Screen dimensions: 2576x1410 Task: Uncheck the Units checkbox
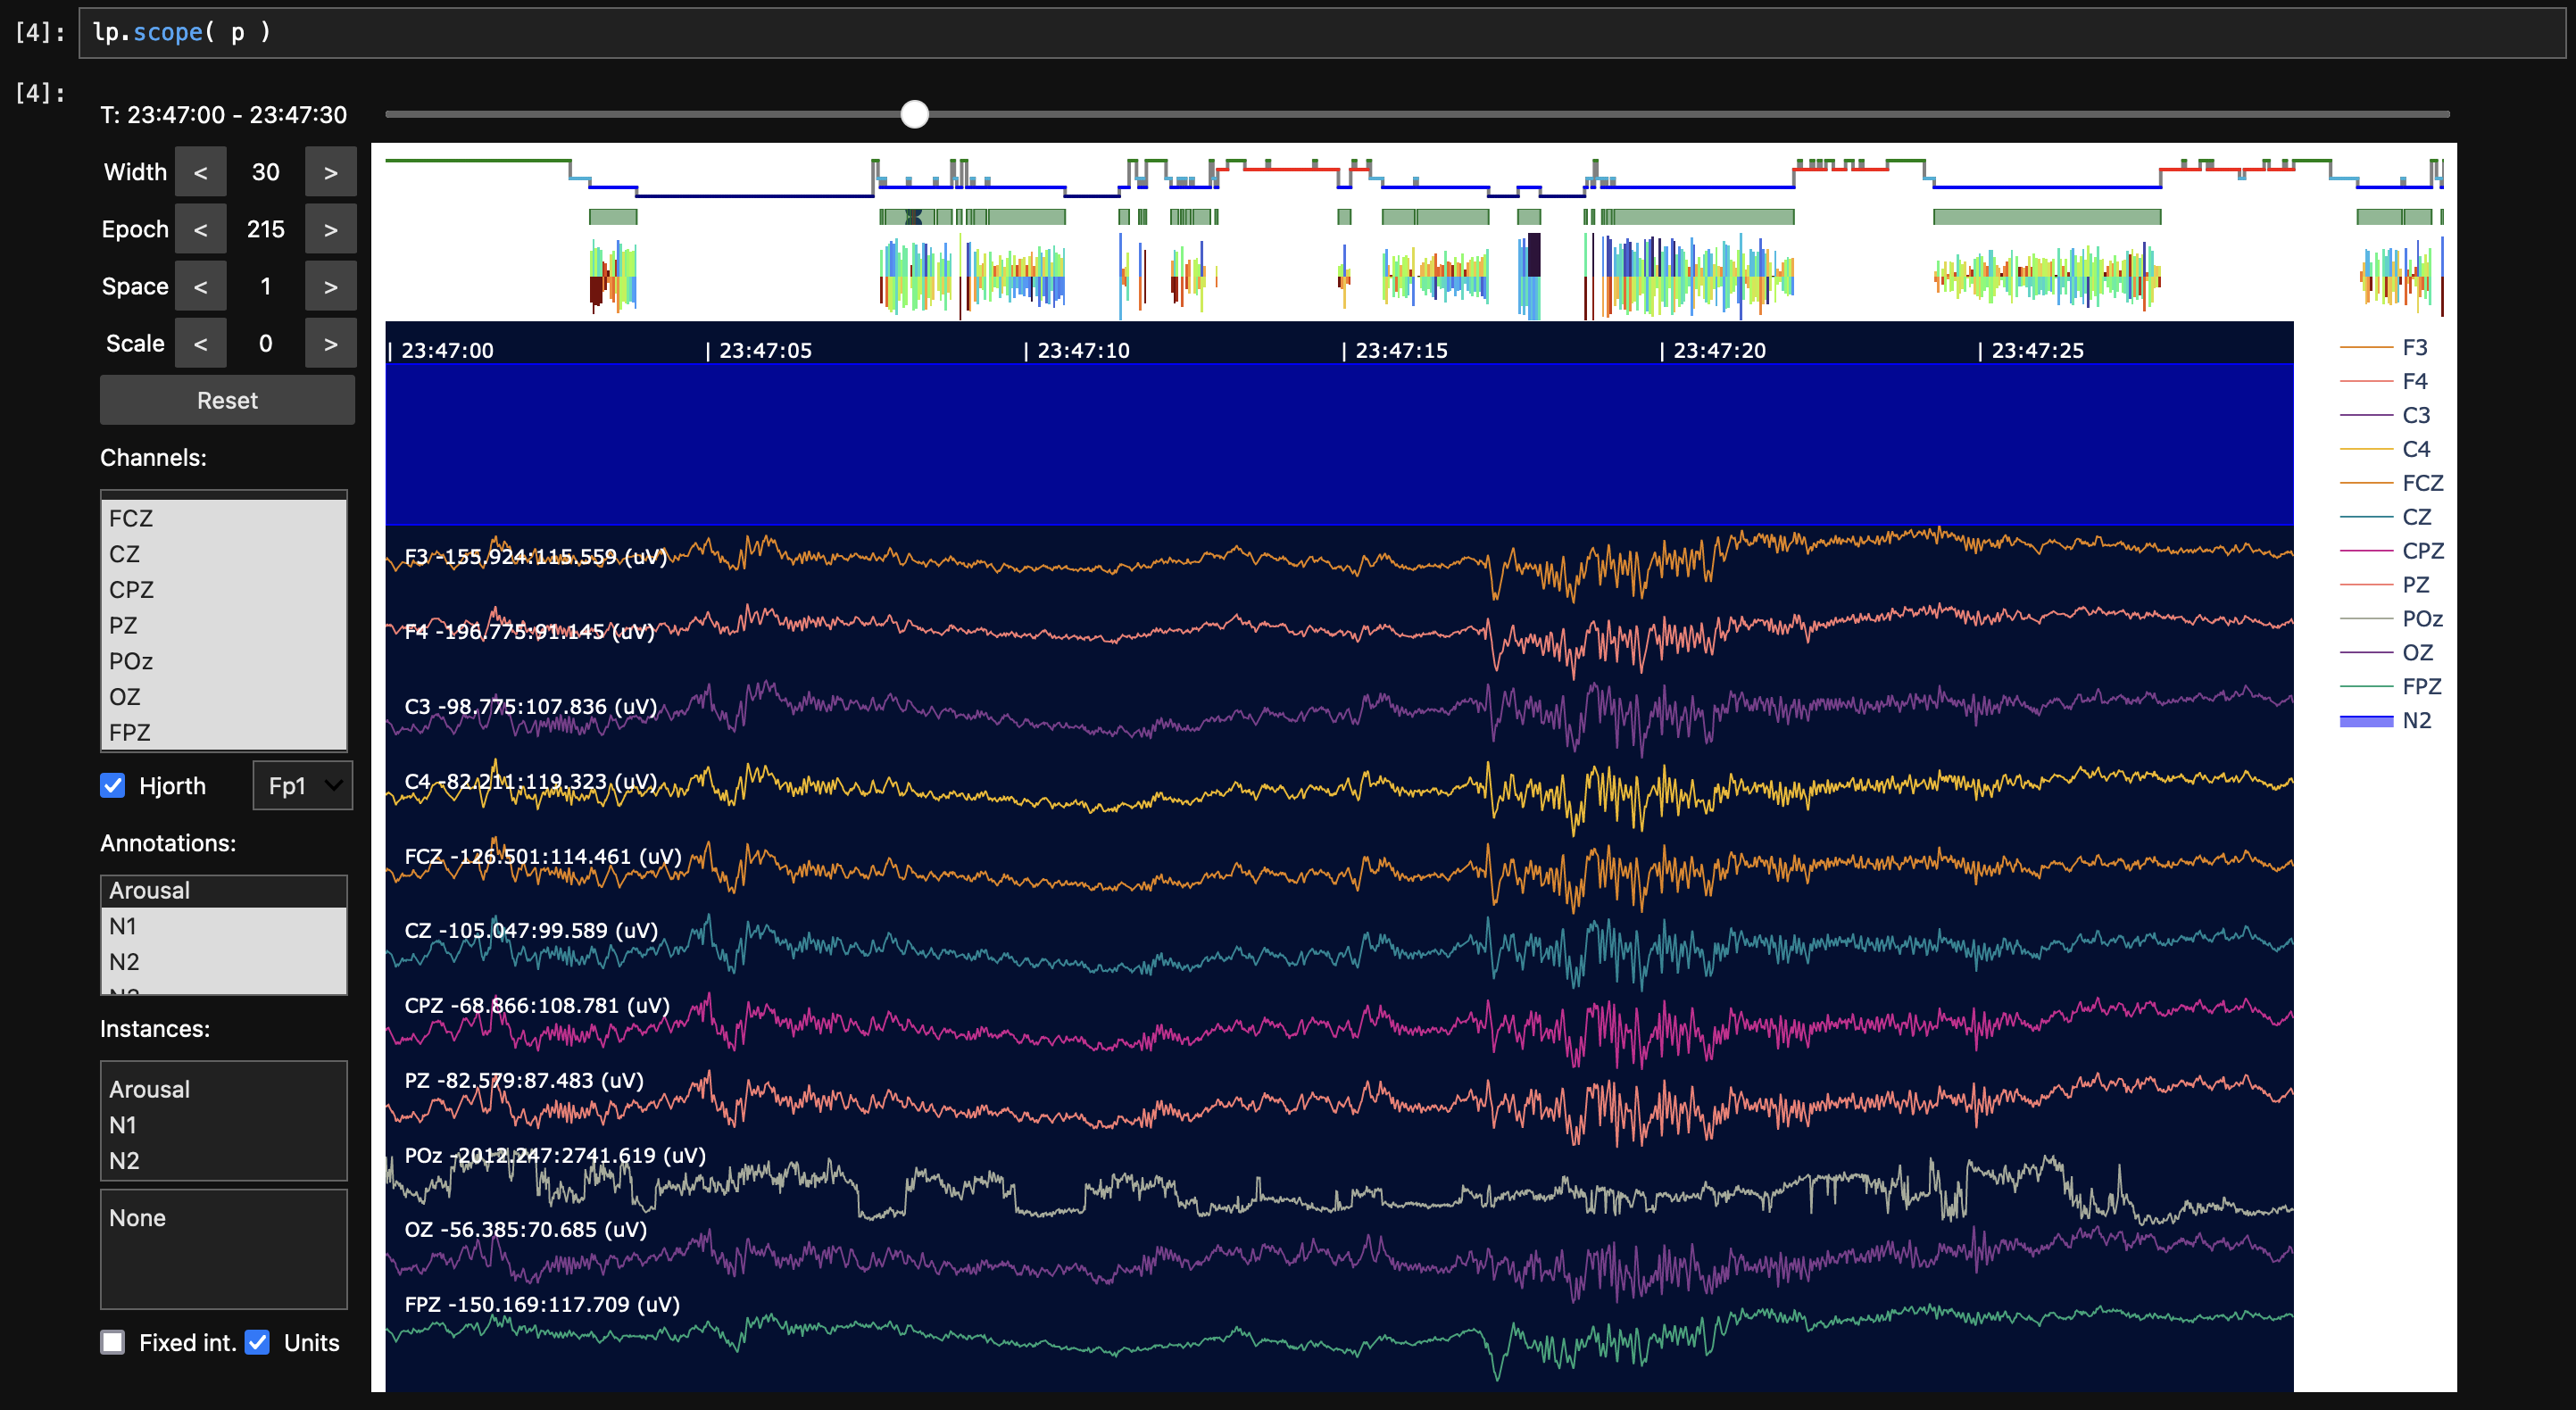click(x=258, y=1342)
